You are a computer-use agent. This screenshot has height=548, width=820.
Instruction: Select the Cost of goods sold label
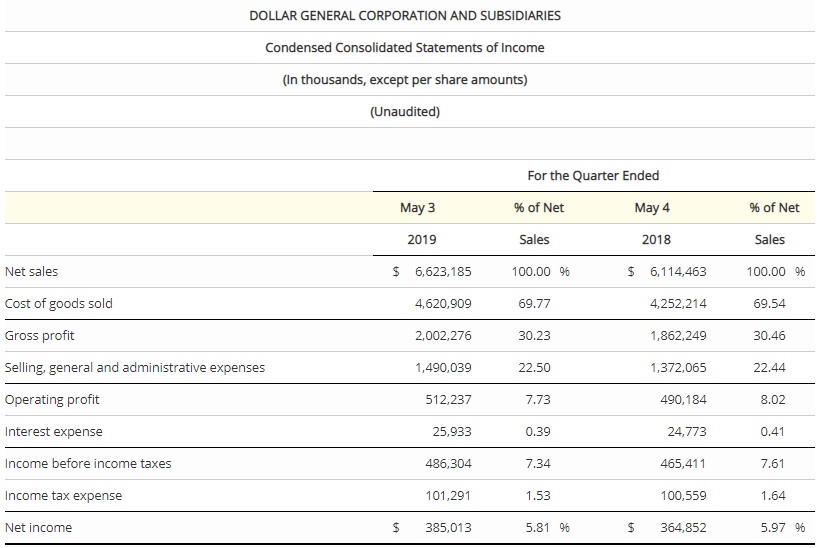[x=59, y=303]
